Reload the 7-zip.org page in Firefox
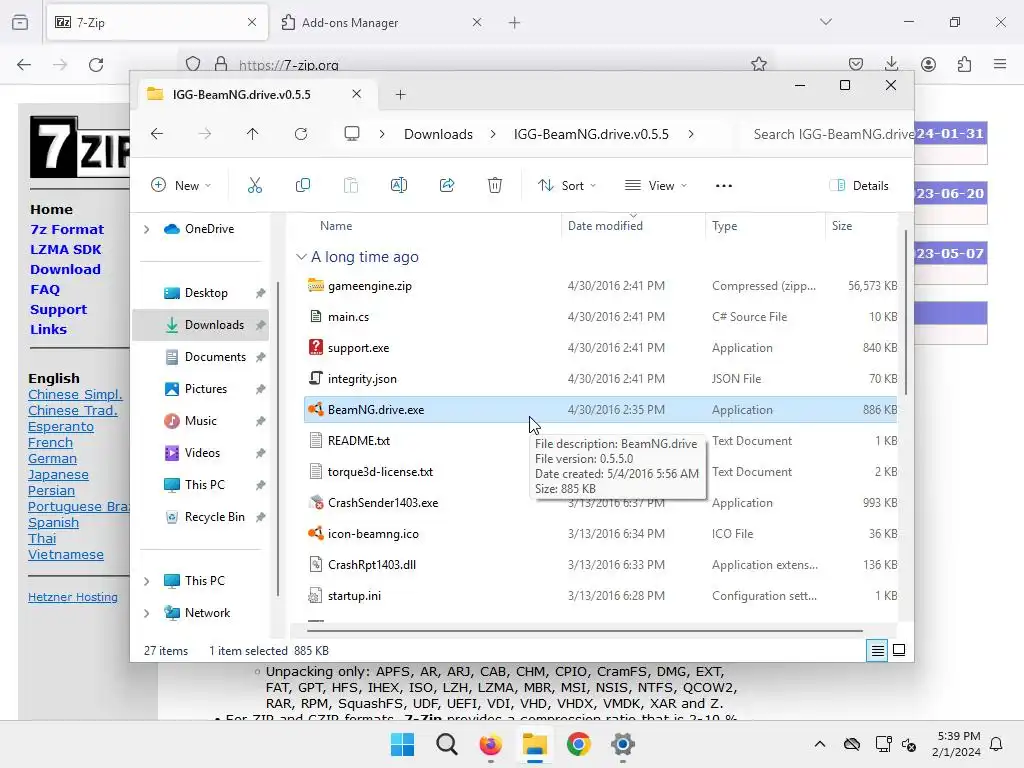 (96, 64)
